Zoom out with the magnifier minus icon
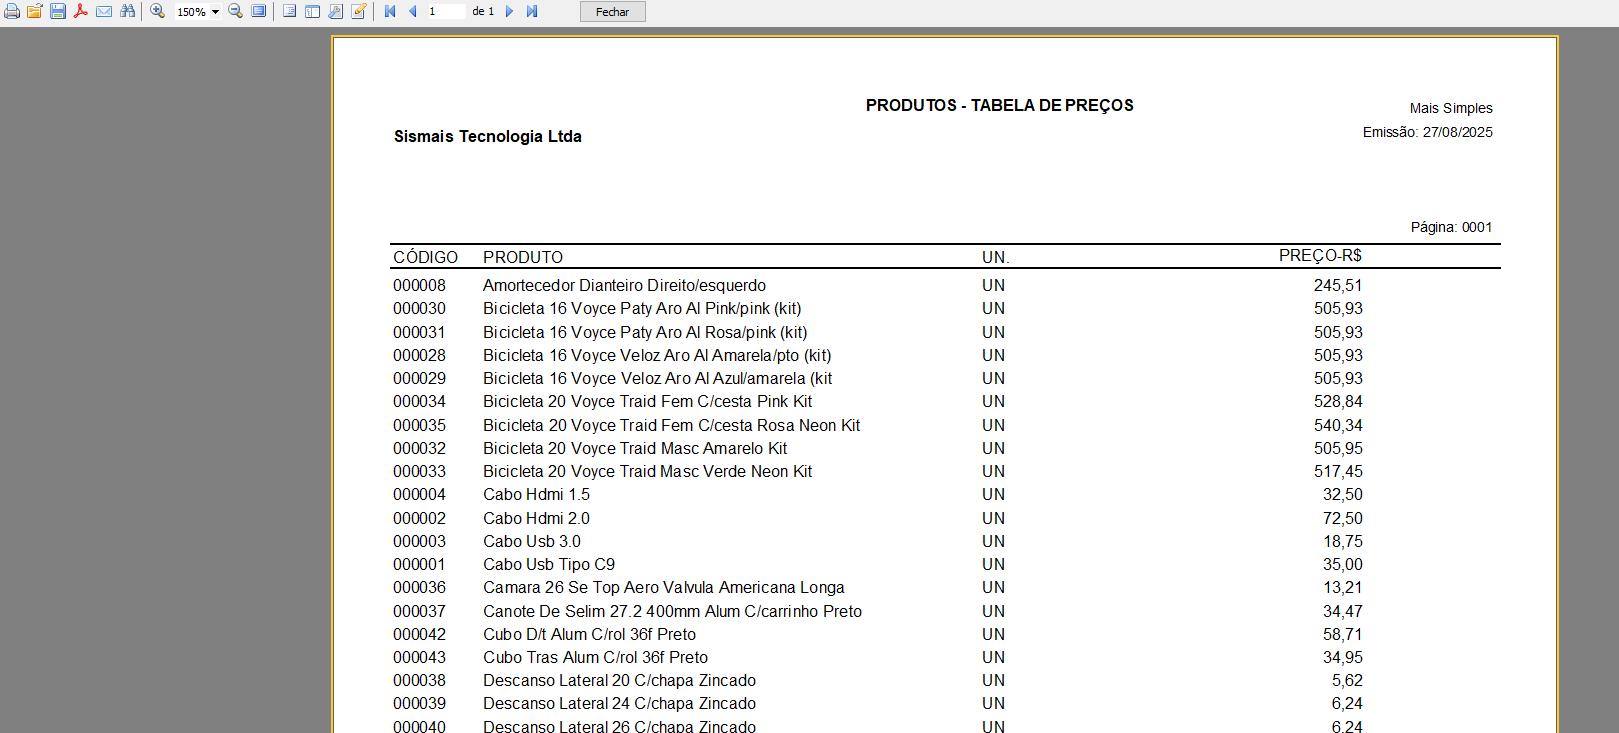 [x=236, y=11]
